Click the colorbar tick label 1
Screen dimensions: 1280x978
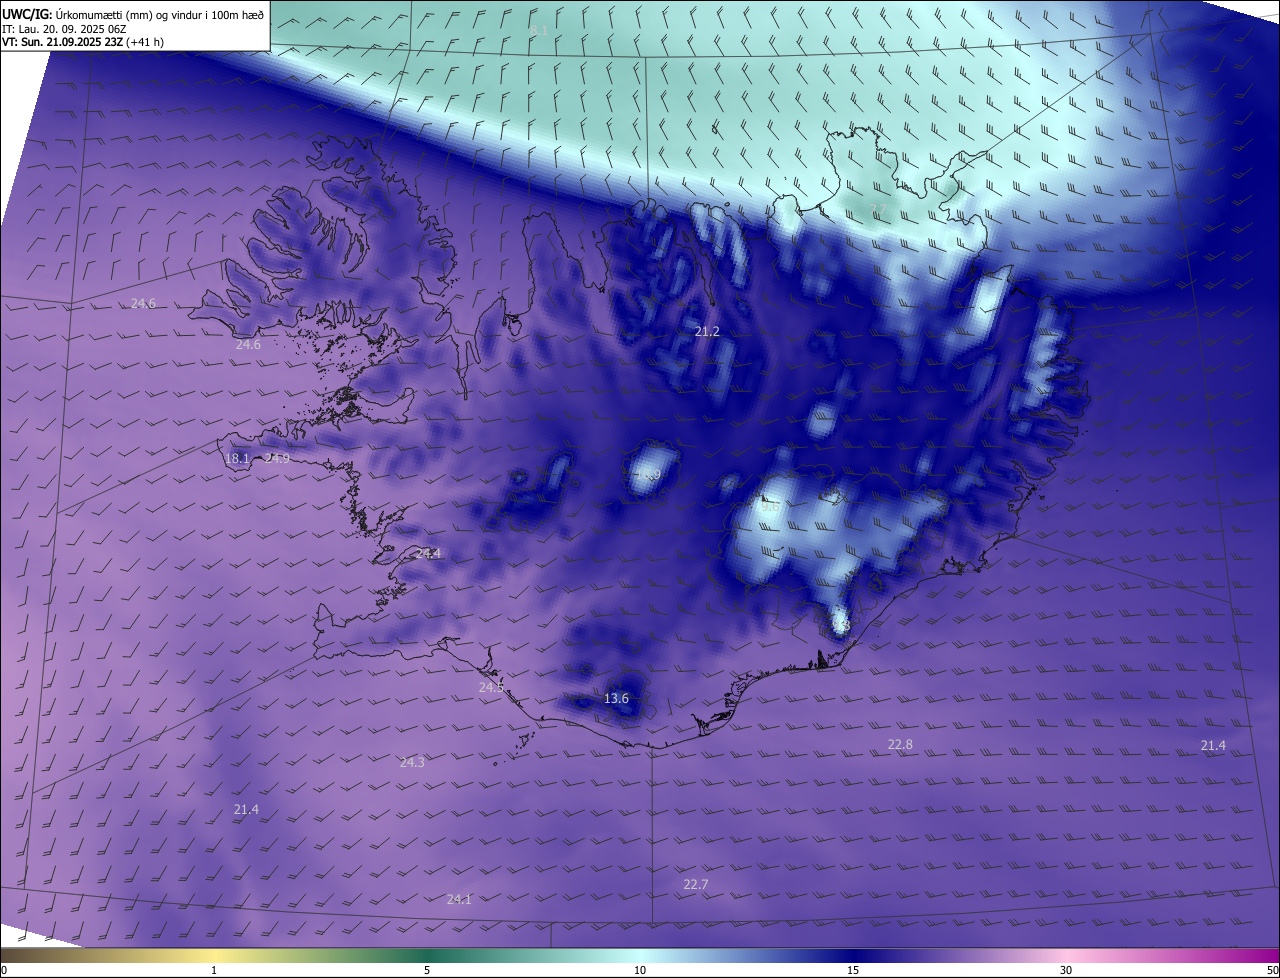pos(214,970)
